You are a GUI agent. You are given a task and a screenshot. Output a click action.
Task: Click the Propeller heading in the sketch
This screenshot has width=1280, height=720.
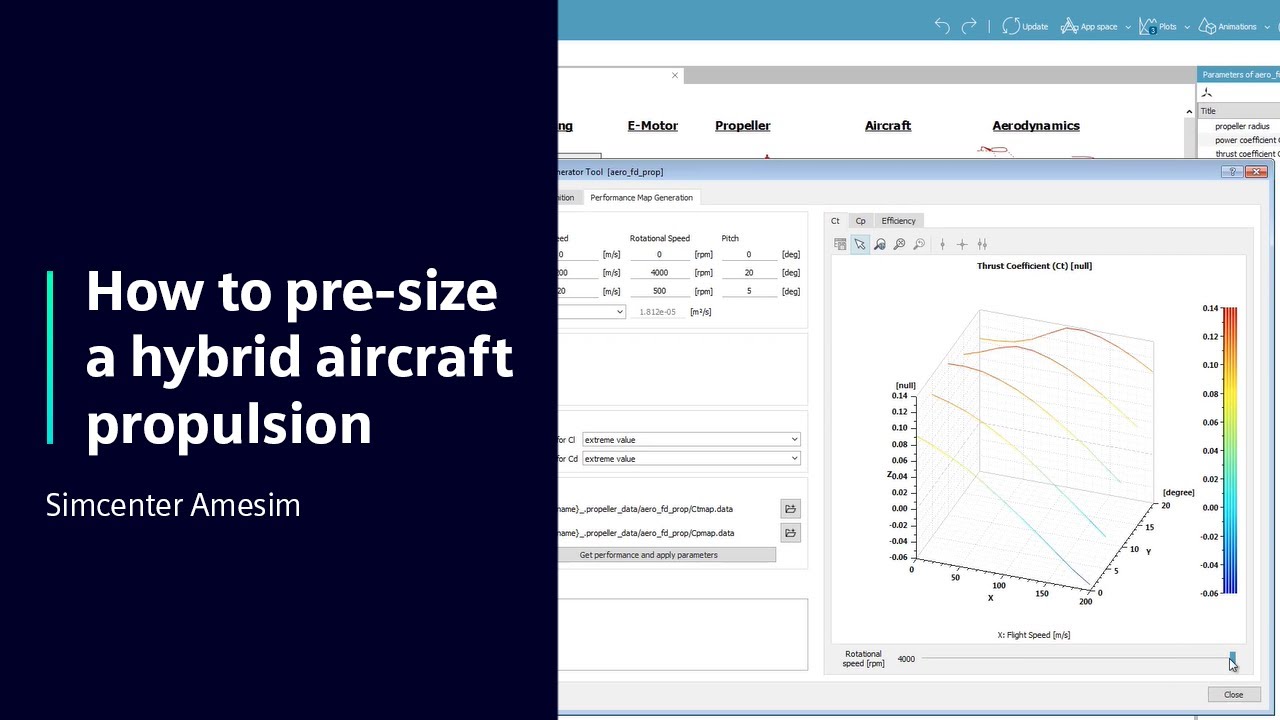(x=743, y=126)
